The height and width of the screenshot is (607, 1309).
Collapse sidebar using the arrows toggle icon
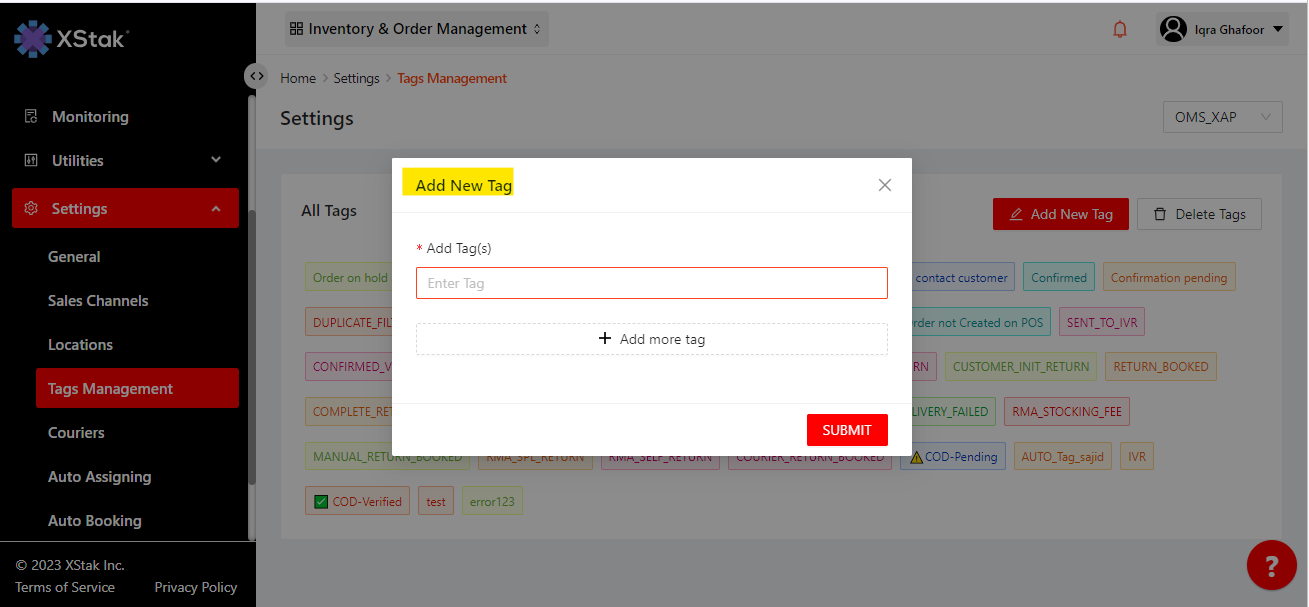click(x=256, y=76)
